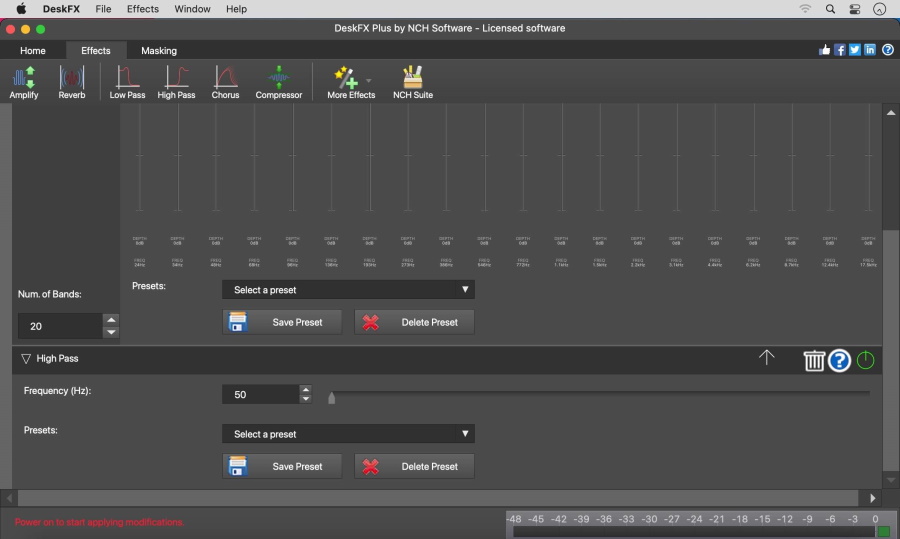Add the Compressor effect
This screenshot has width=900, height=539.
pyautogui.click(x=278, y=82)
